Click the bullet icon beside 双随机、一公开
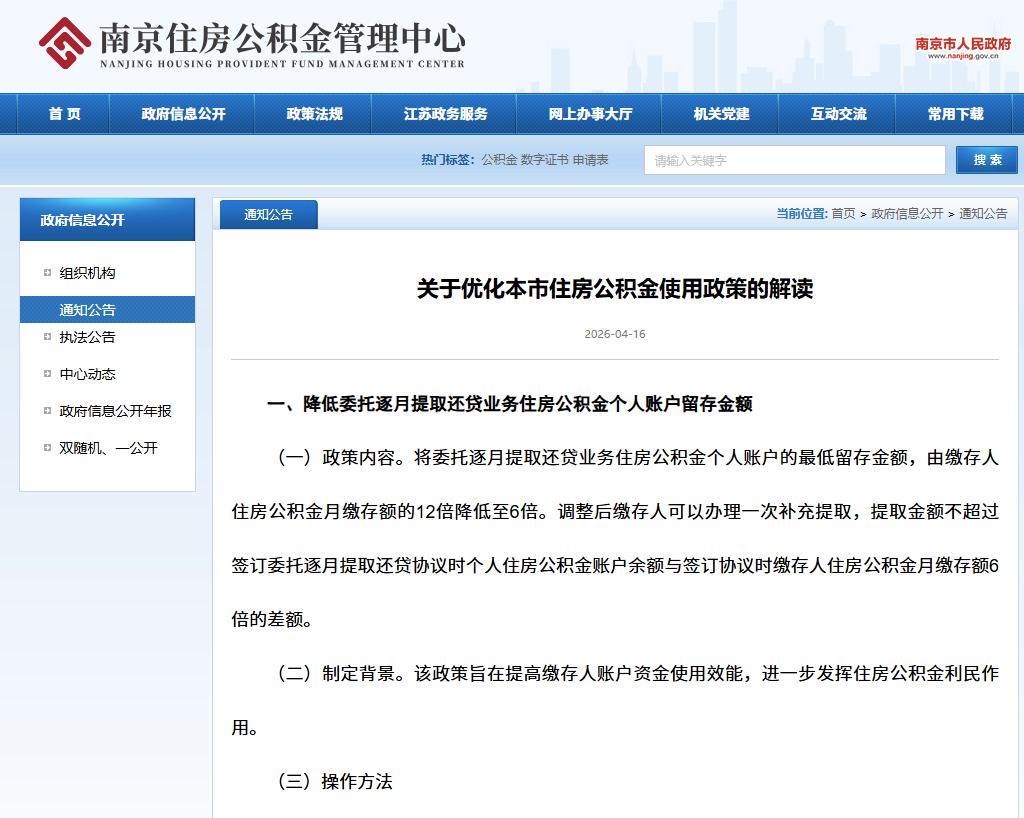Screen dimensions: 1024x818 click(47, 447)
